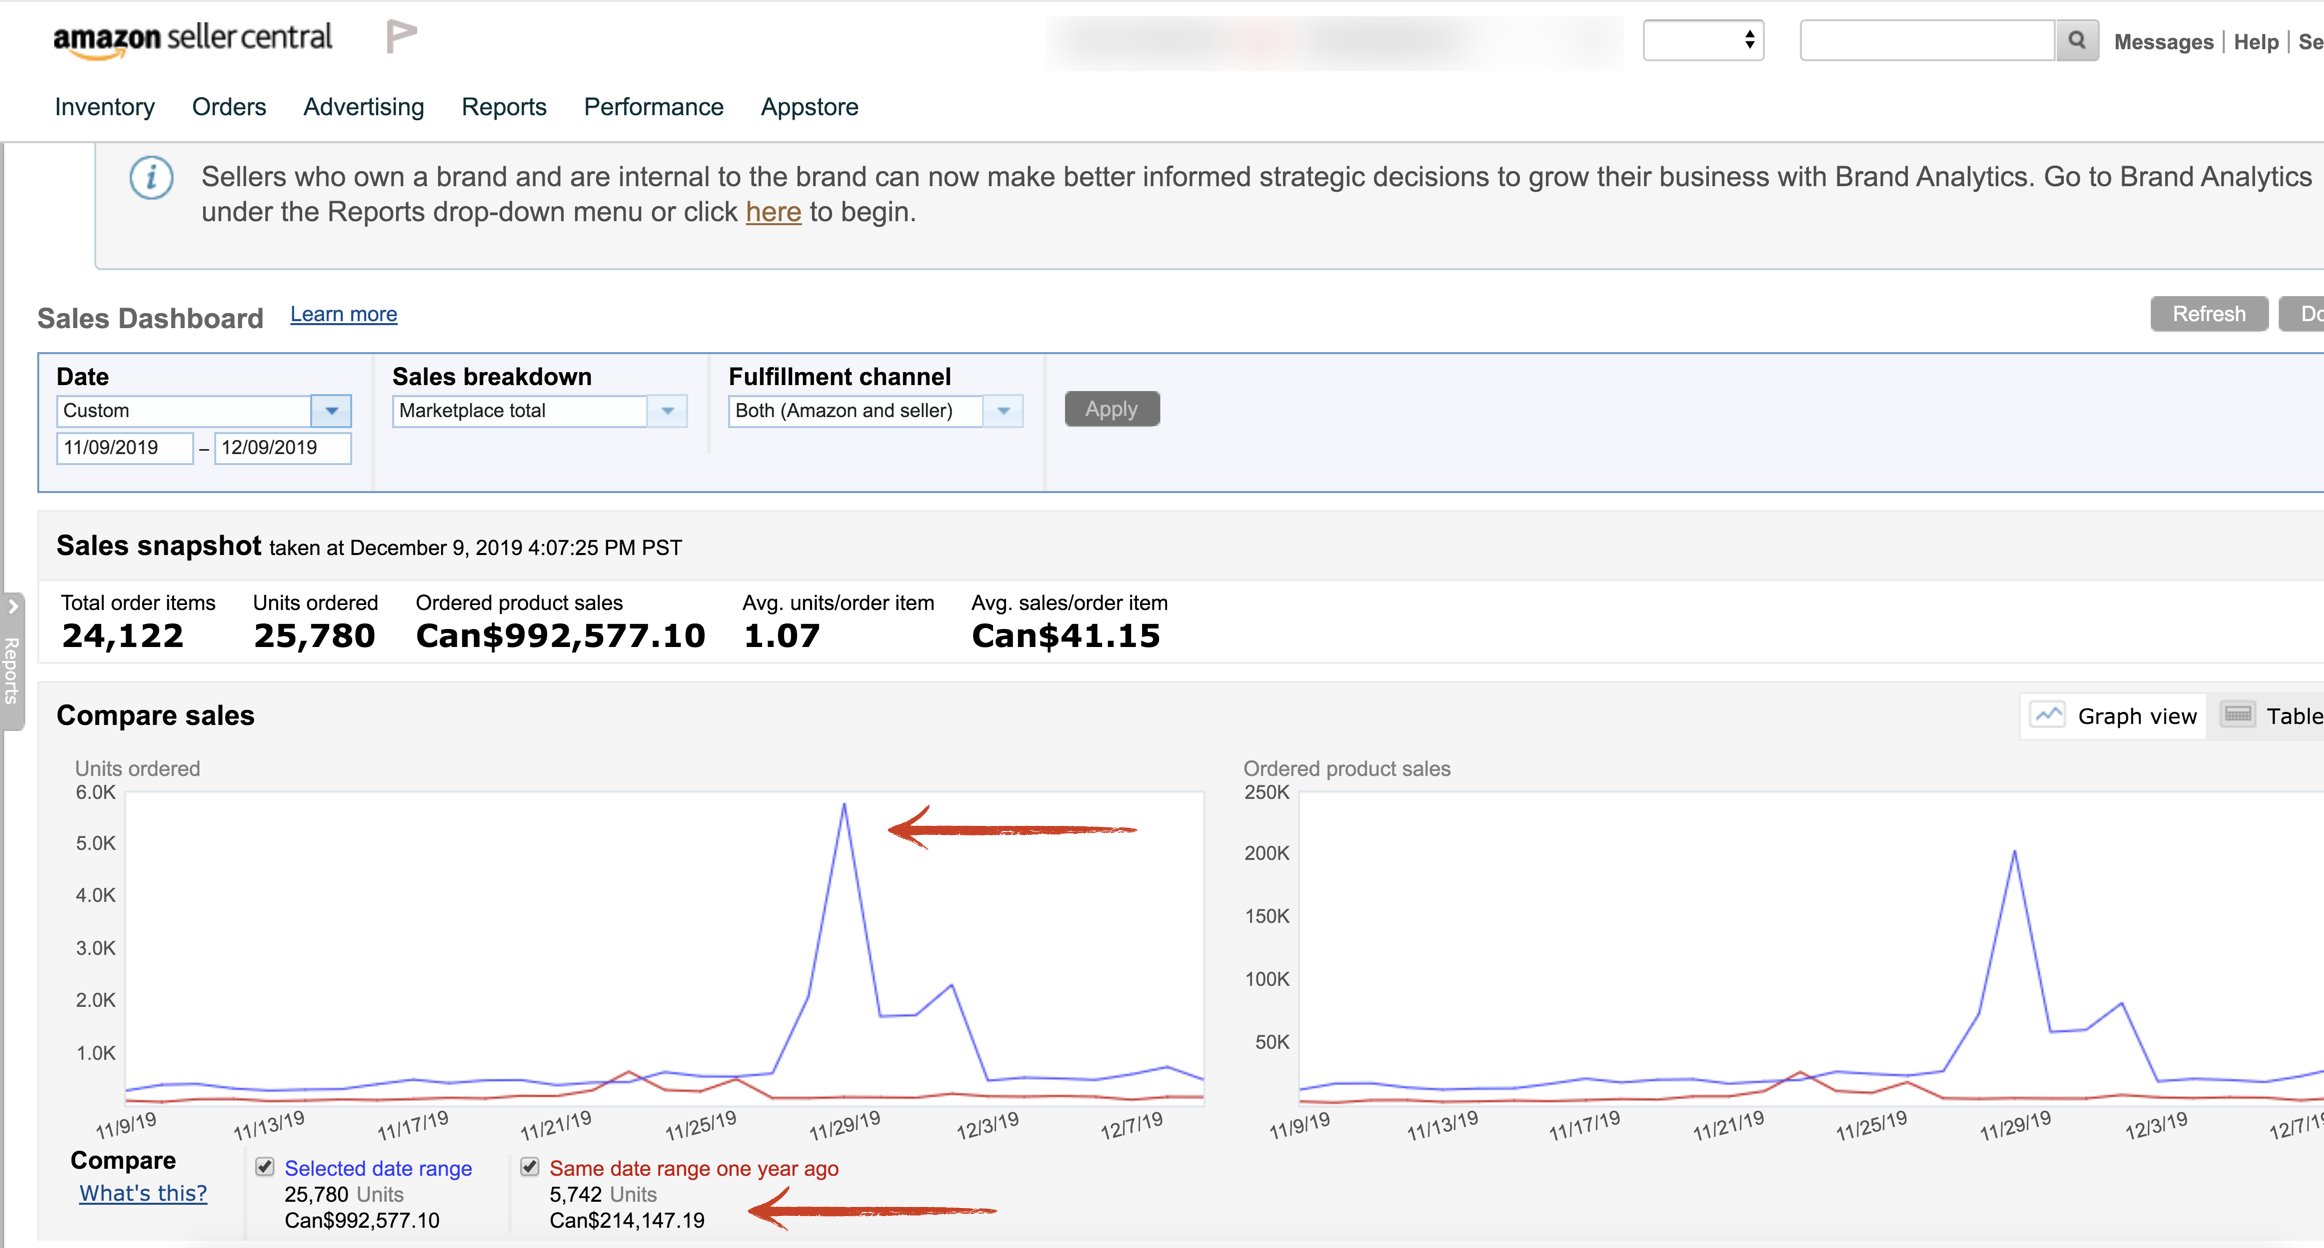The height and width of the screenshot is (1248, 2324).
Task: Click the end date field 12/09/2019
Action: coord(283,448)
